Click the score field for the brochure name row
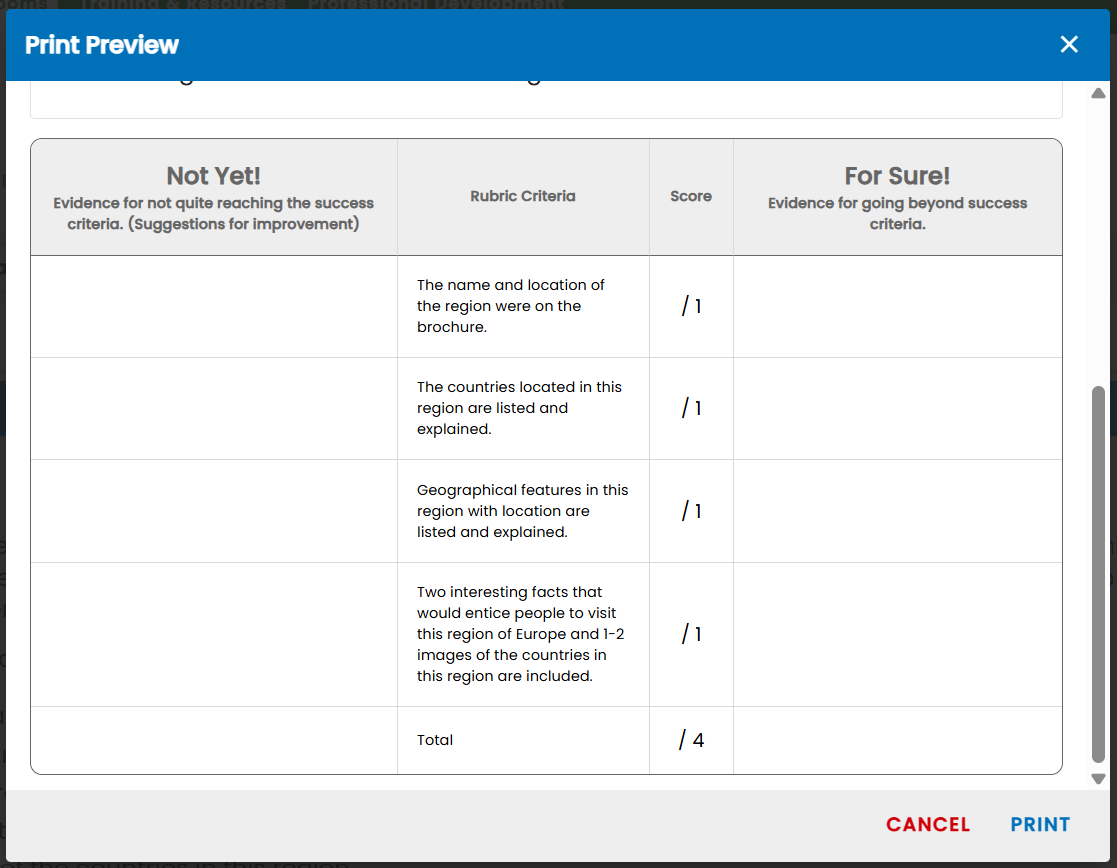 coord(691,306)
